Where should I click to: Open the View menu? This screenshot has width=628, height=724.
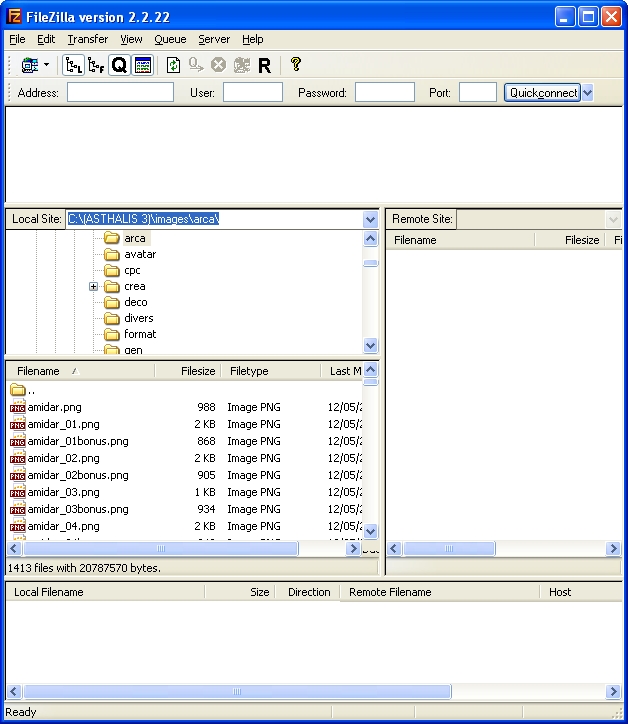tap(131, 39)
